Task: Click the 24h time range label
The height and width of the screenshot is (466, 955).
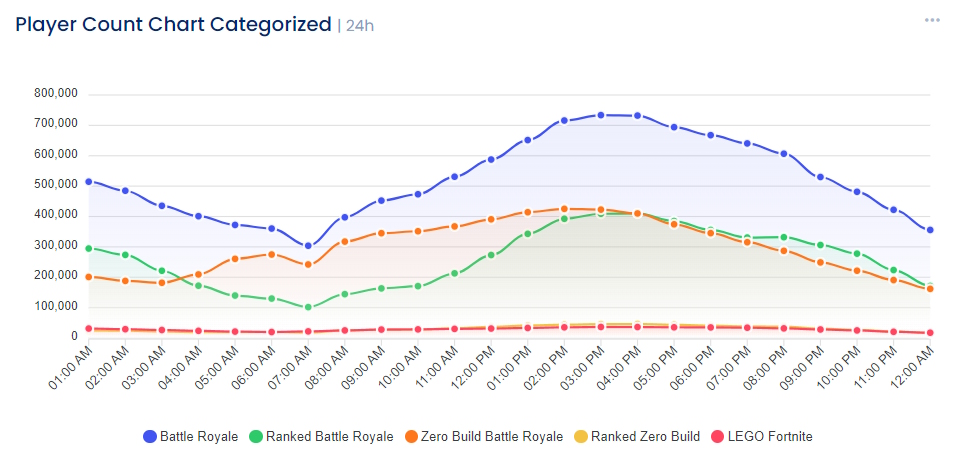Action: pos(359,26)
